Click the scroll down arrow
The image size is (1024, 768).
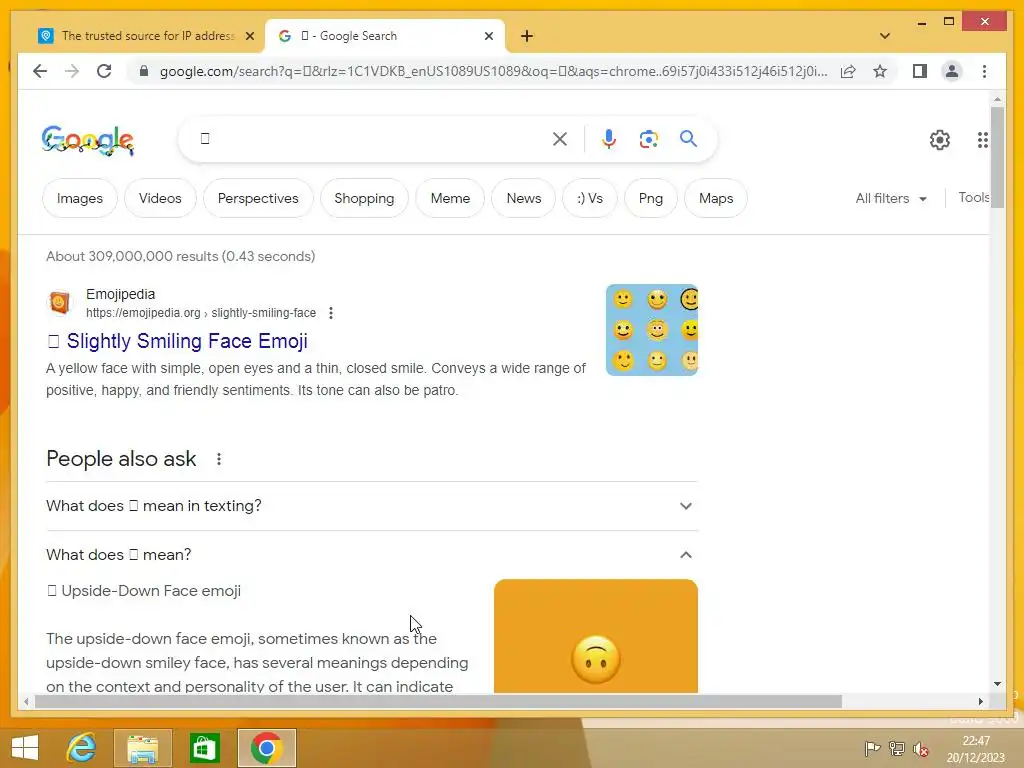pos(997,684)
